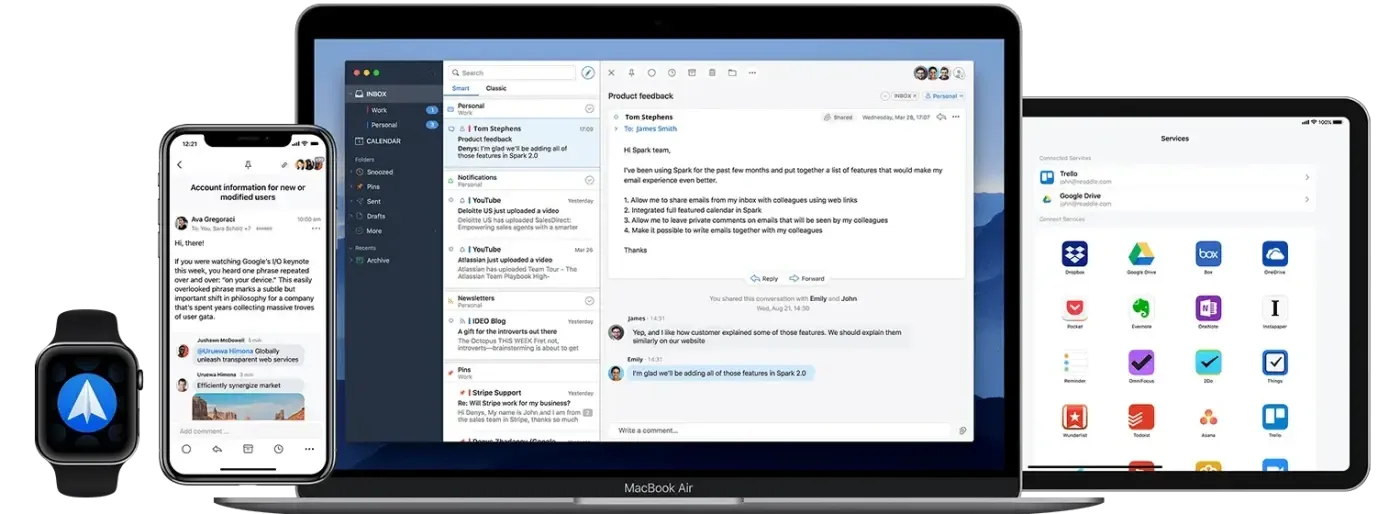Open Box service on the iPad
The width and height of the screenshot is (1400, 514).
(x=1208, y=254)
